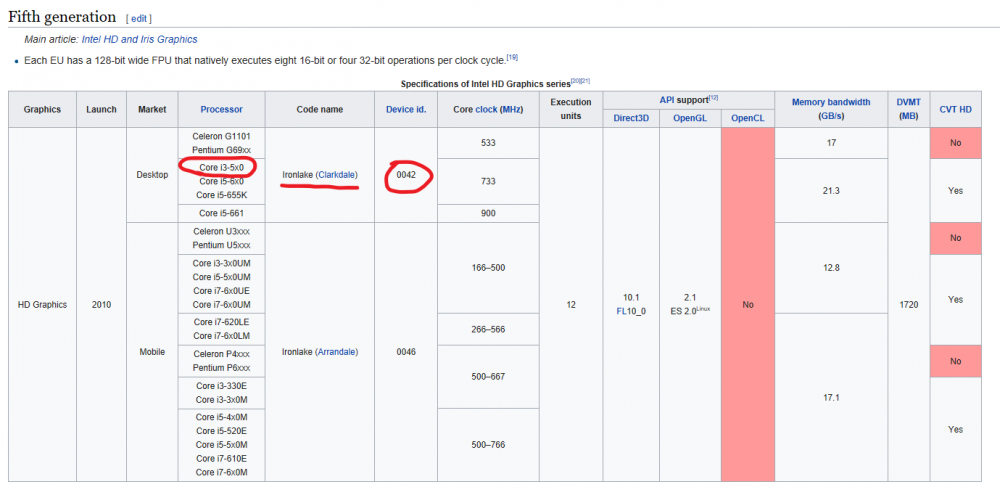The width and height of the screenshot is (1000, 495).
Task: Select the device id 0046 cell
Action: click(x=406, y=351)
